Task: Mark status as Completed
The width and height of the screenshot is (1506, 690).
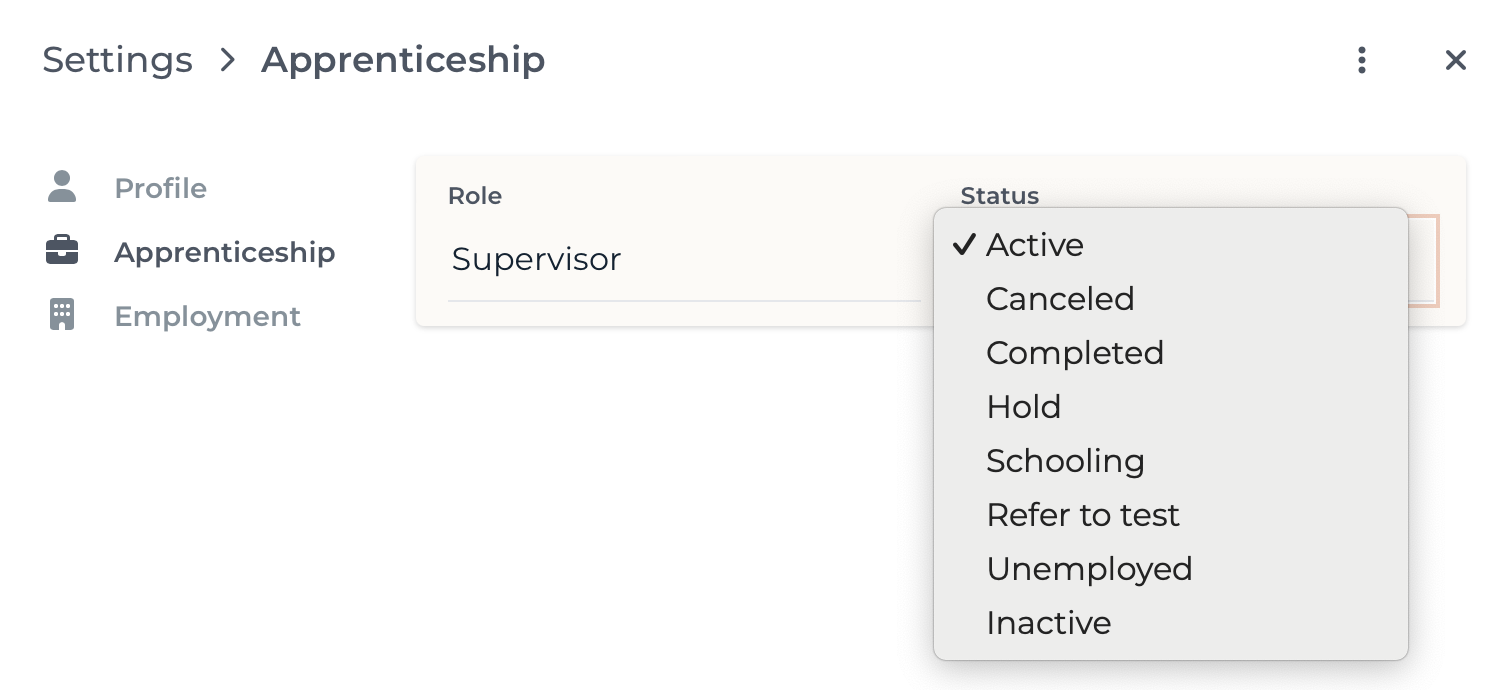Action: tap(1075, 353)
